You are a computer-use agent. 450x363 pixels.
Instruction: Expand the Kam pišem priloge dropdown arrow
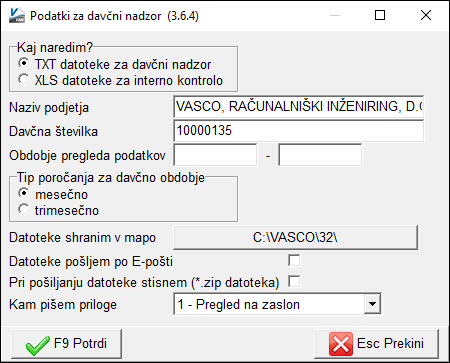tap(372, 304)
